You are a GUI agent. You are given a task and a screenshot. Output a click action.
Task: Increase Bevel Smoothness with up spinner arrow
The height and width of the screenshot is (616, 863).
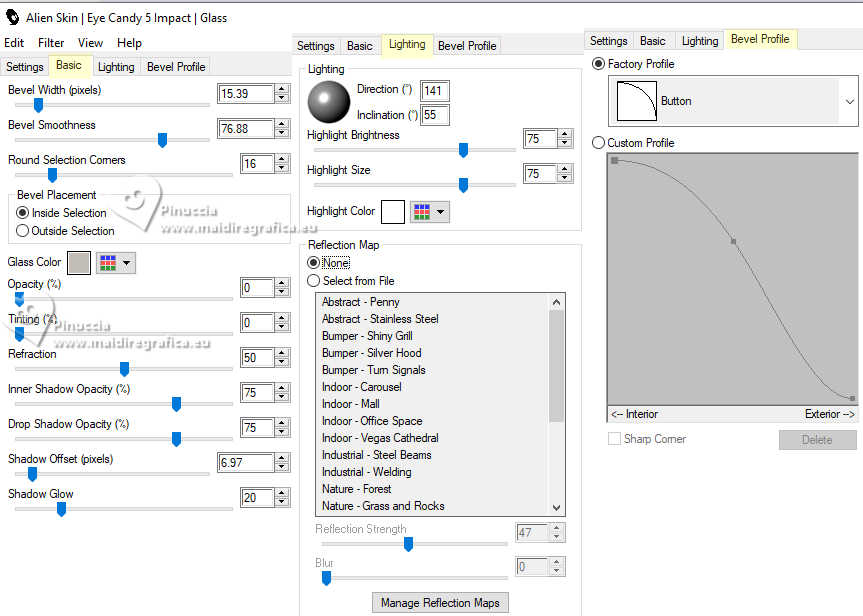[282, 124]
